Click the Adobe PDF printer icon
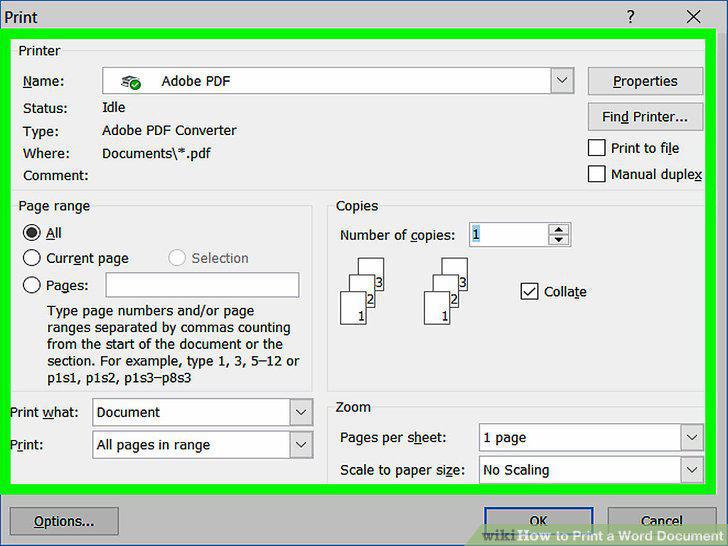728x546 pixels. point(131,82)
